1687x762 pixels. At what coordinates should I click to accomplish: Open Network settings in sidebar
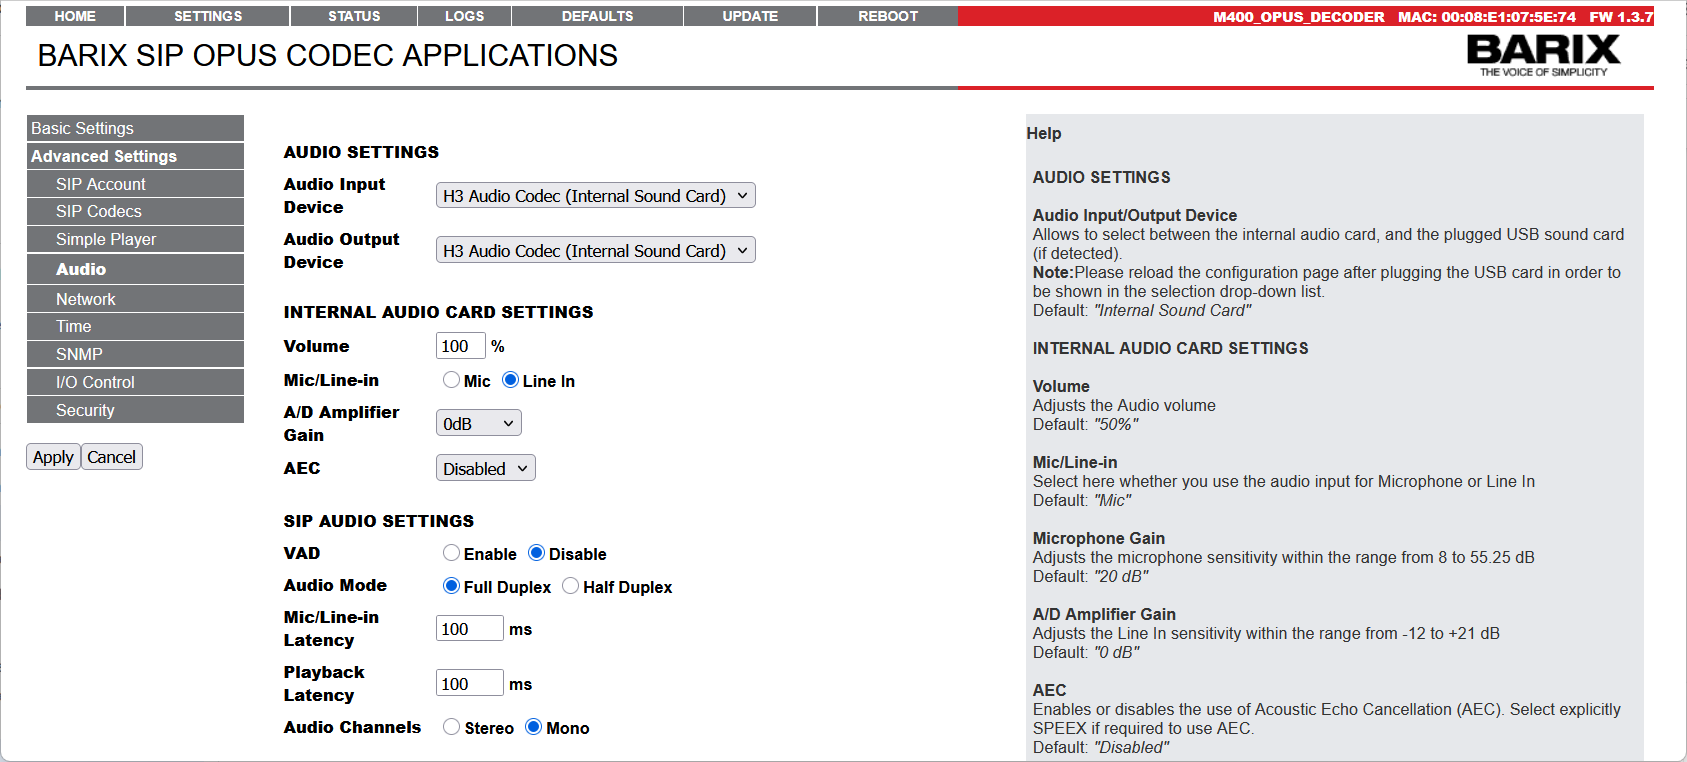click(135, 299)
